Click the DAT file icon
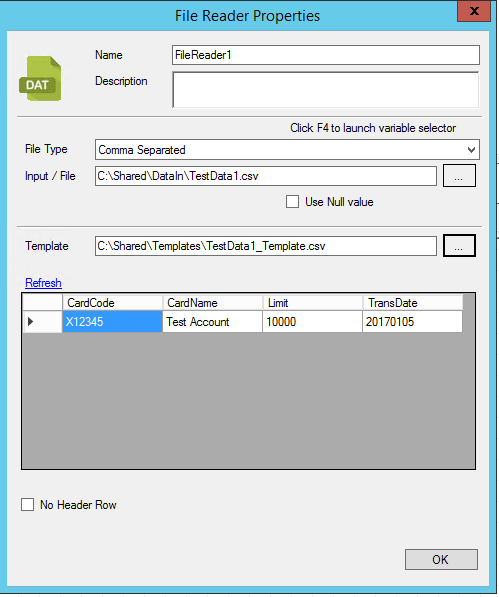 [x=40, y=78]
